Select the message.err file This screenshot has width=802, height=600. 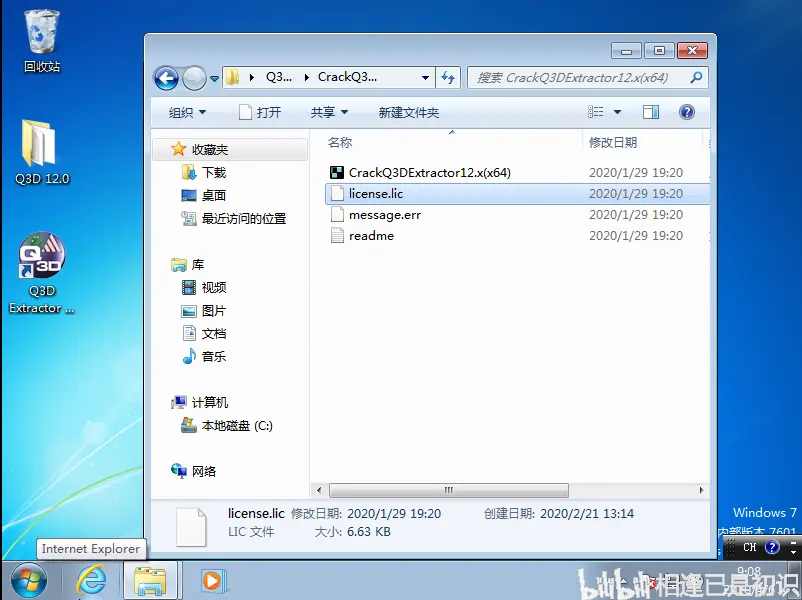385,215
